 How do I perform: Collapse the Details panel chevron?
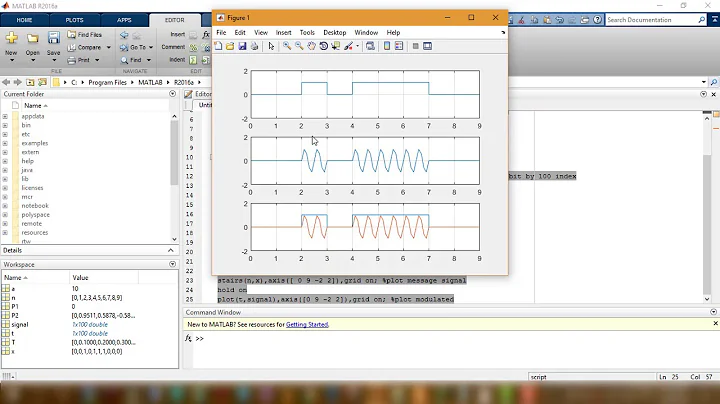click(170, 250)
